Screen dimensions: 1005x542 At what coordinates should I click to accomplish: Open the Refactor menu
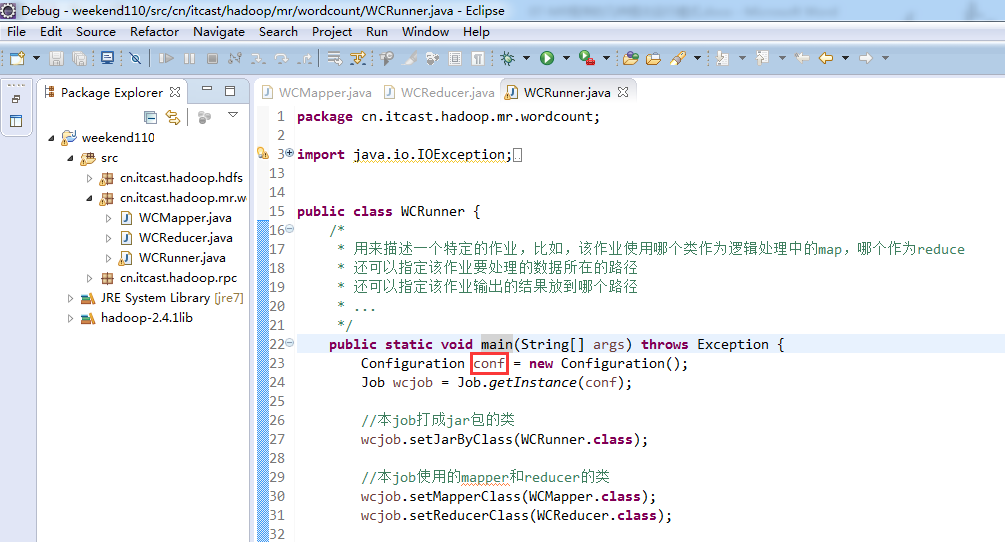point(154,31)
